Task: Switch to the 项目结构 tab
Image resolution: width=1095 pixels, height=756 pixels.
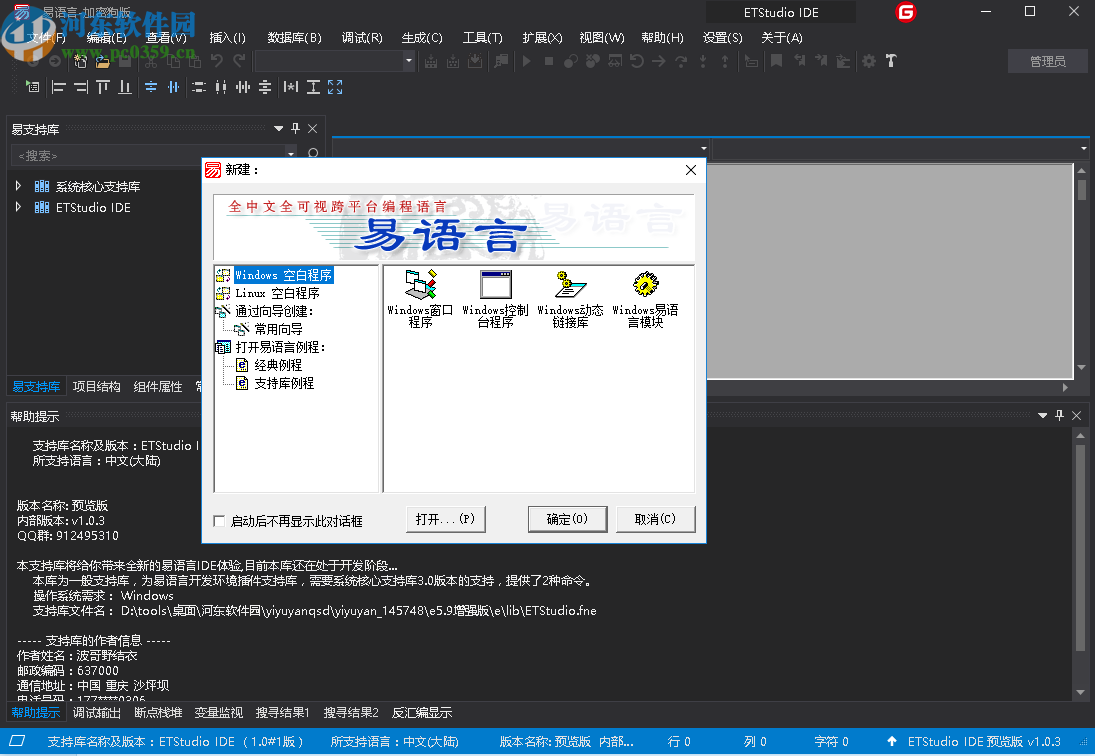Action: (x=96, y=385)
